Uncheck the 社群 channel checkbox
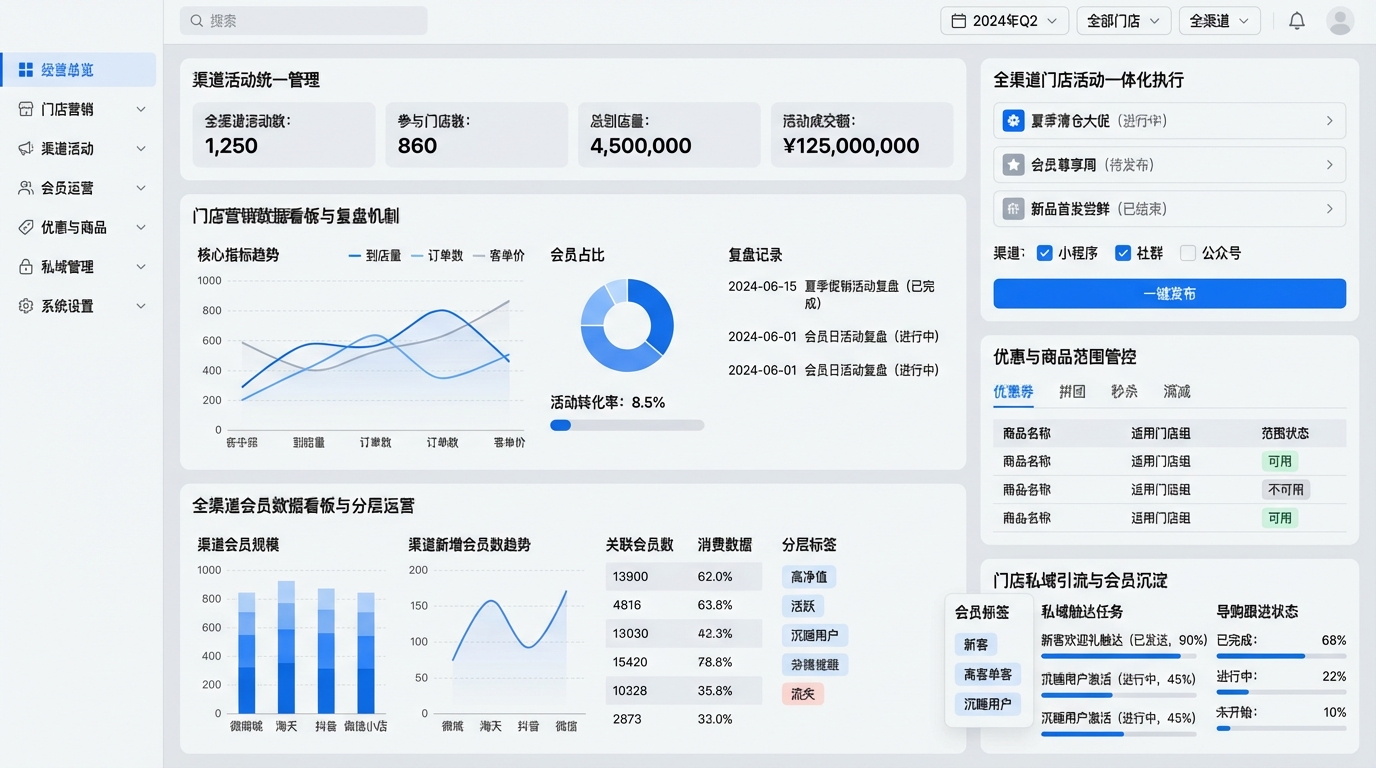1376x768 pixels. pyautogui.click(x=1123, y=253)
